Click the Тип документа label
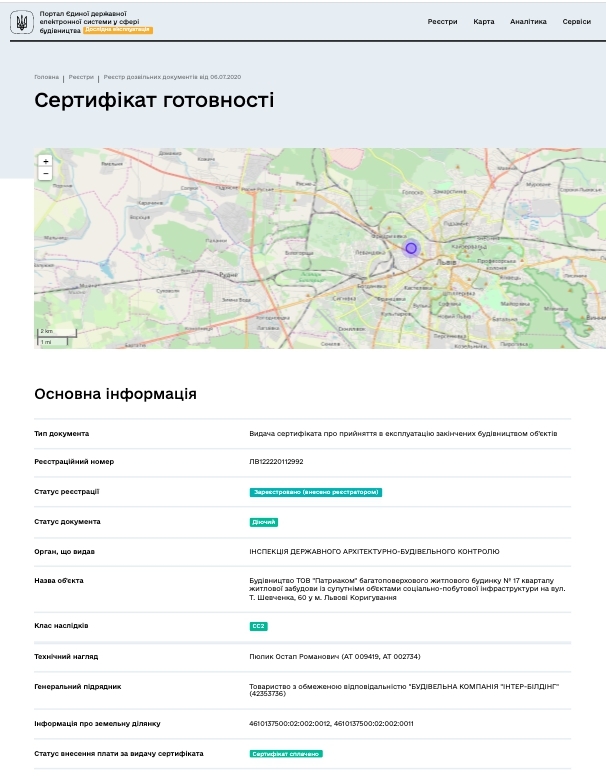This screenshot has height=777, width=606. click(61, 434)
